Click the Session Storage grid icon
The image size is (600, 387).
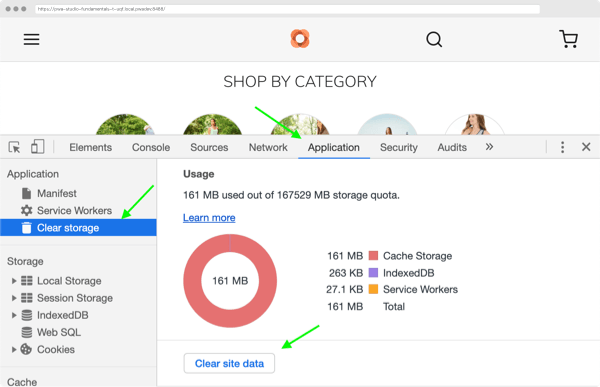(26, 298)
